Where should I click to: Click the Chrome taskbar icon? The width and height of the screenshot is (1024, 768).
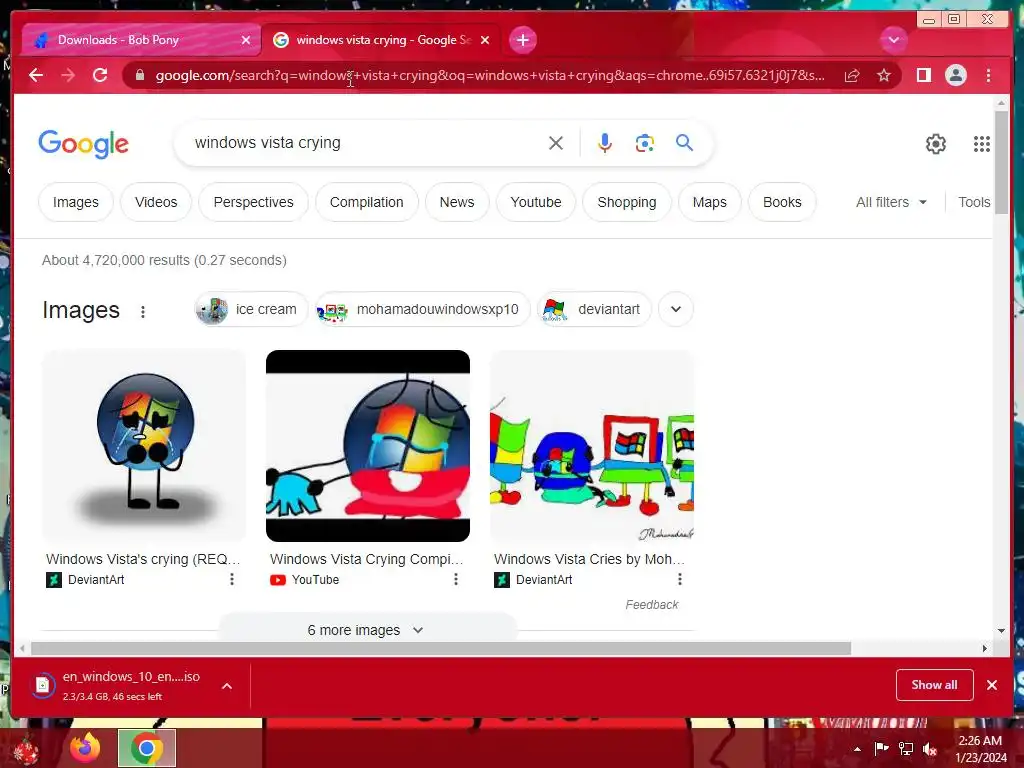pyautogui.click(x=147, y=748)
